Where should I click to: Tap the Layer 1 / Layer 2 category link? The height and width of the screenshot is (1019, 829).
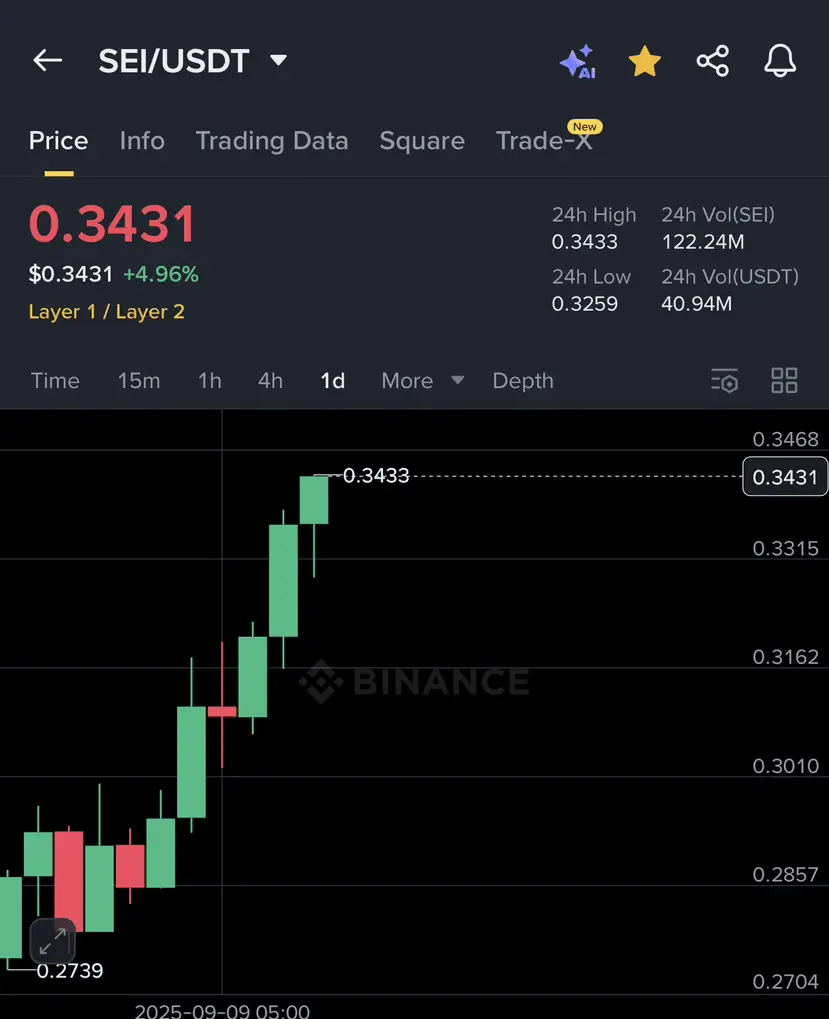tap(107, 312)
